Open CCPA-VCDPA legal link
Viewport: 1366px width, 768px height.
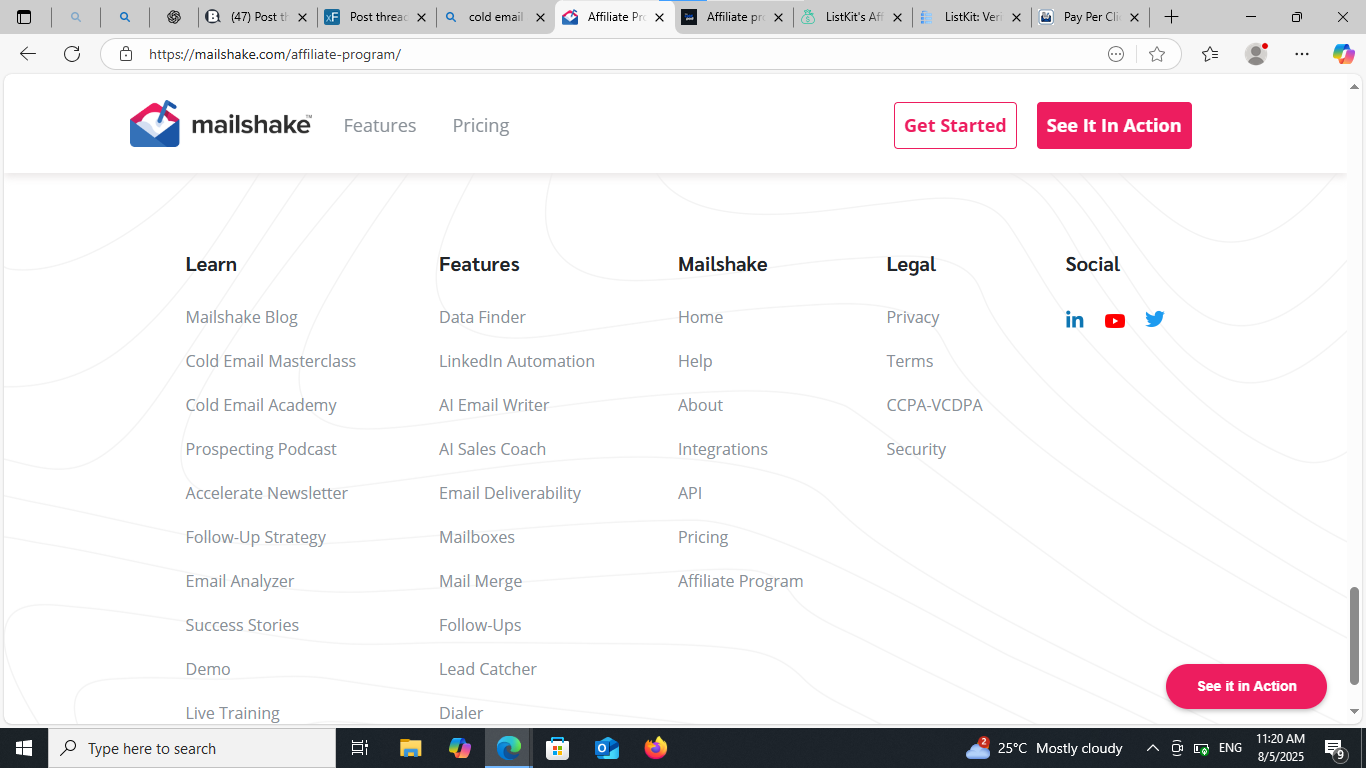[934, 405]
